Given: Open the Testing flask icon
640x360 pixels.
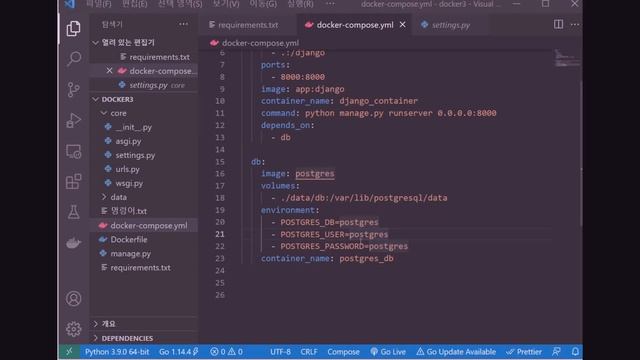Looking at the screenshot, I should 73,212.
